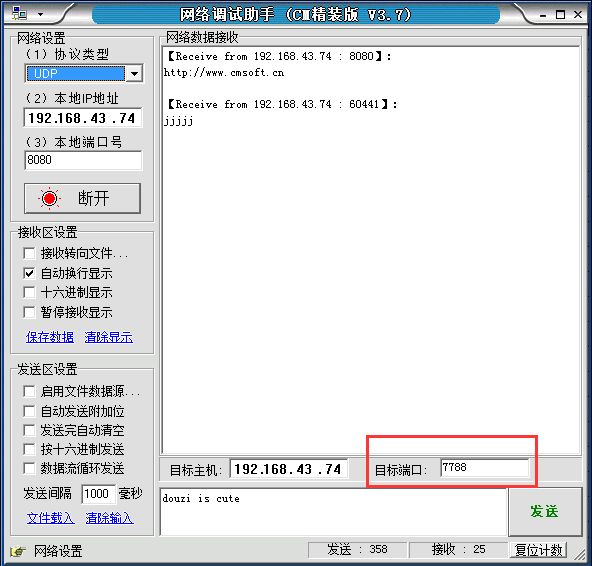Viewport: 592px width, 566px height.
Task: Click the 复位计数 reset counter button
Action: click(539, 550)
